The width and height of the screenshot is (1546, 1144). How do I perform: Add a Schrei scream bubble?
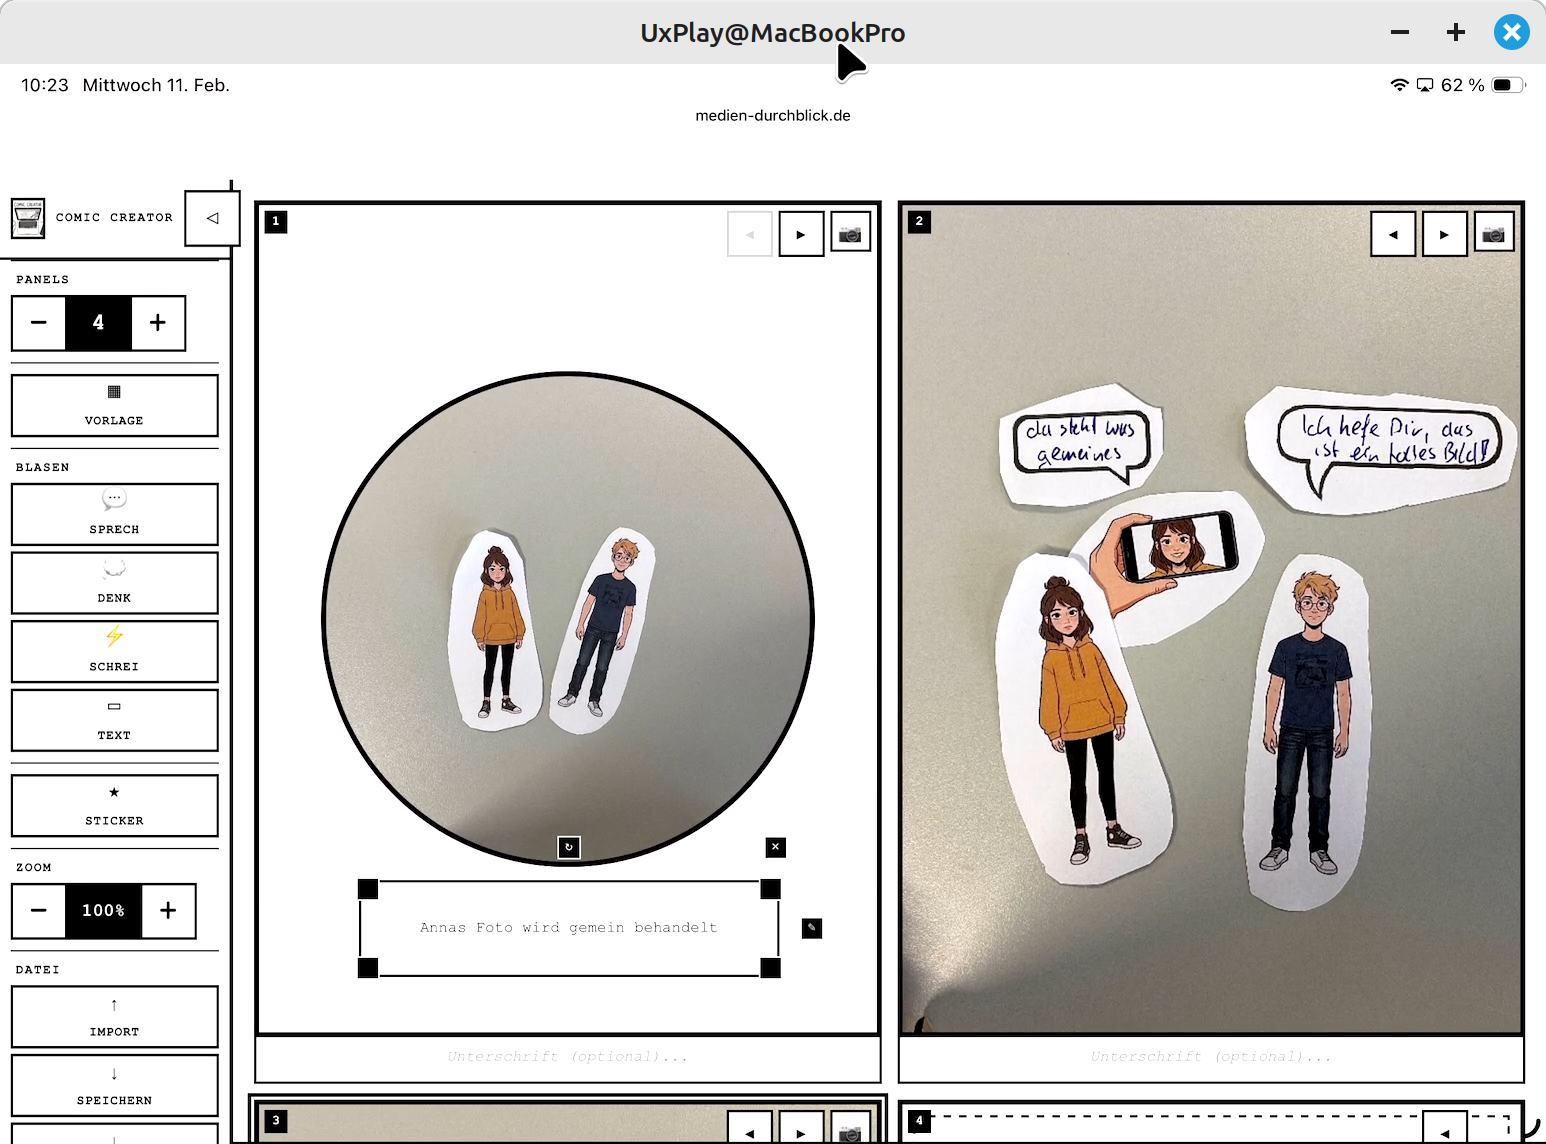coord(114,651)
